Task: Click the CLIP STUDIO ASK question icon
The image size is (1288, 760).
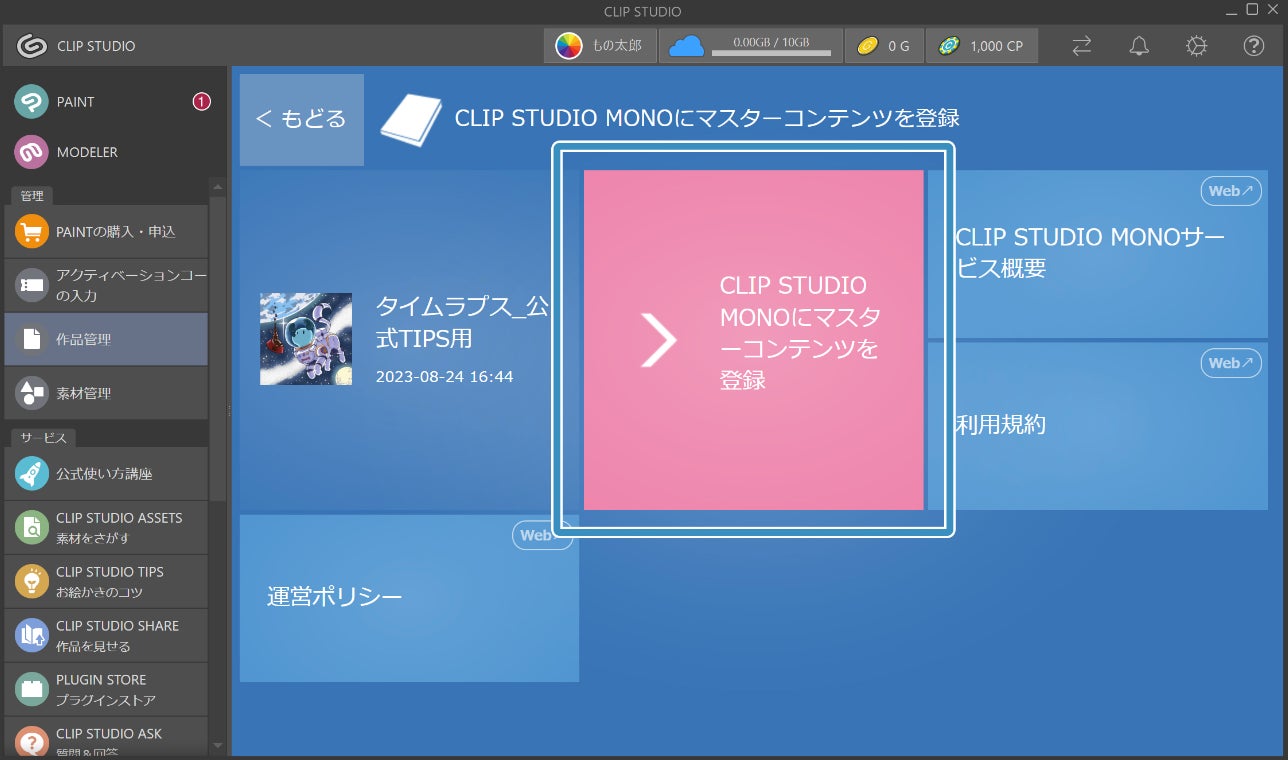Action: pos(32,741)
